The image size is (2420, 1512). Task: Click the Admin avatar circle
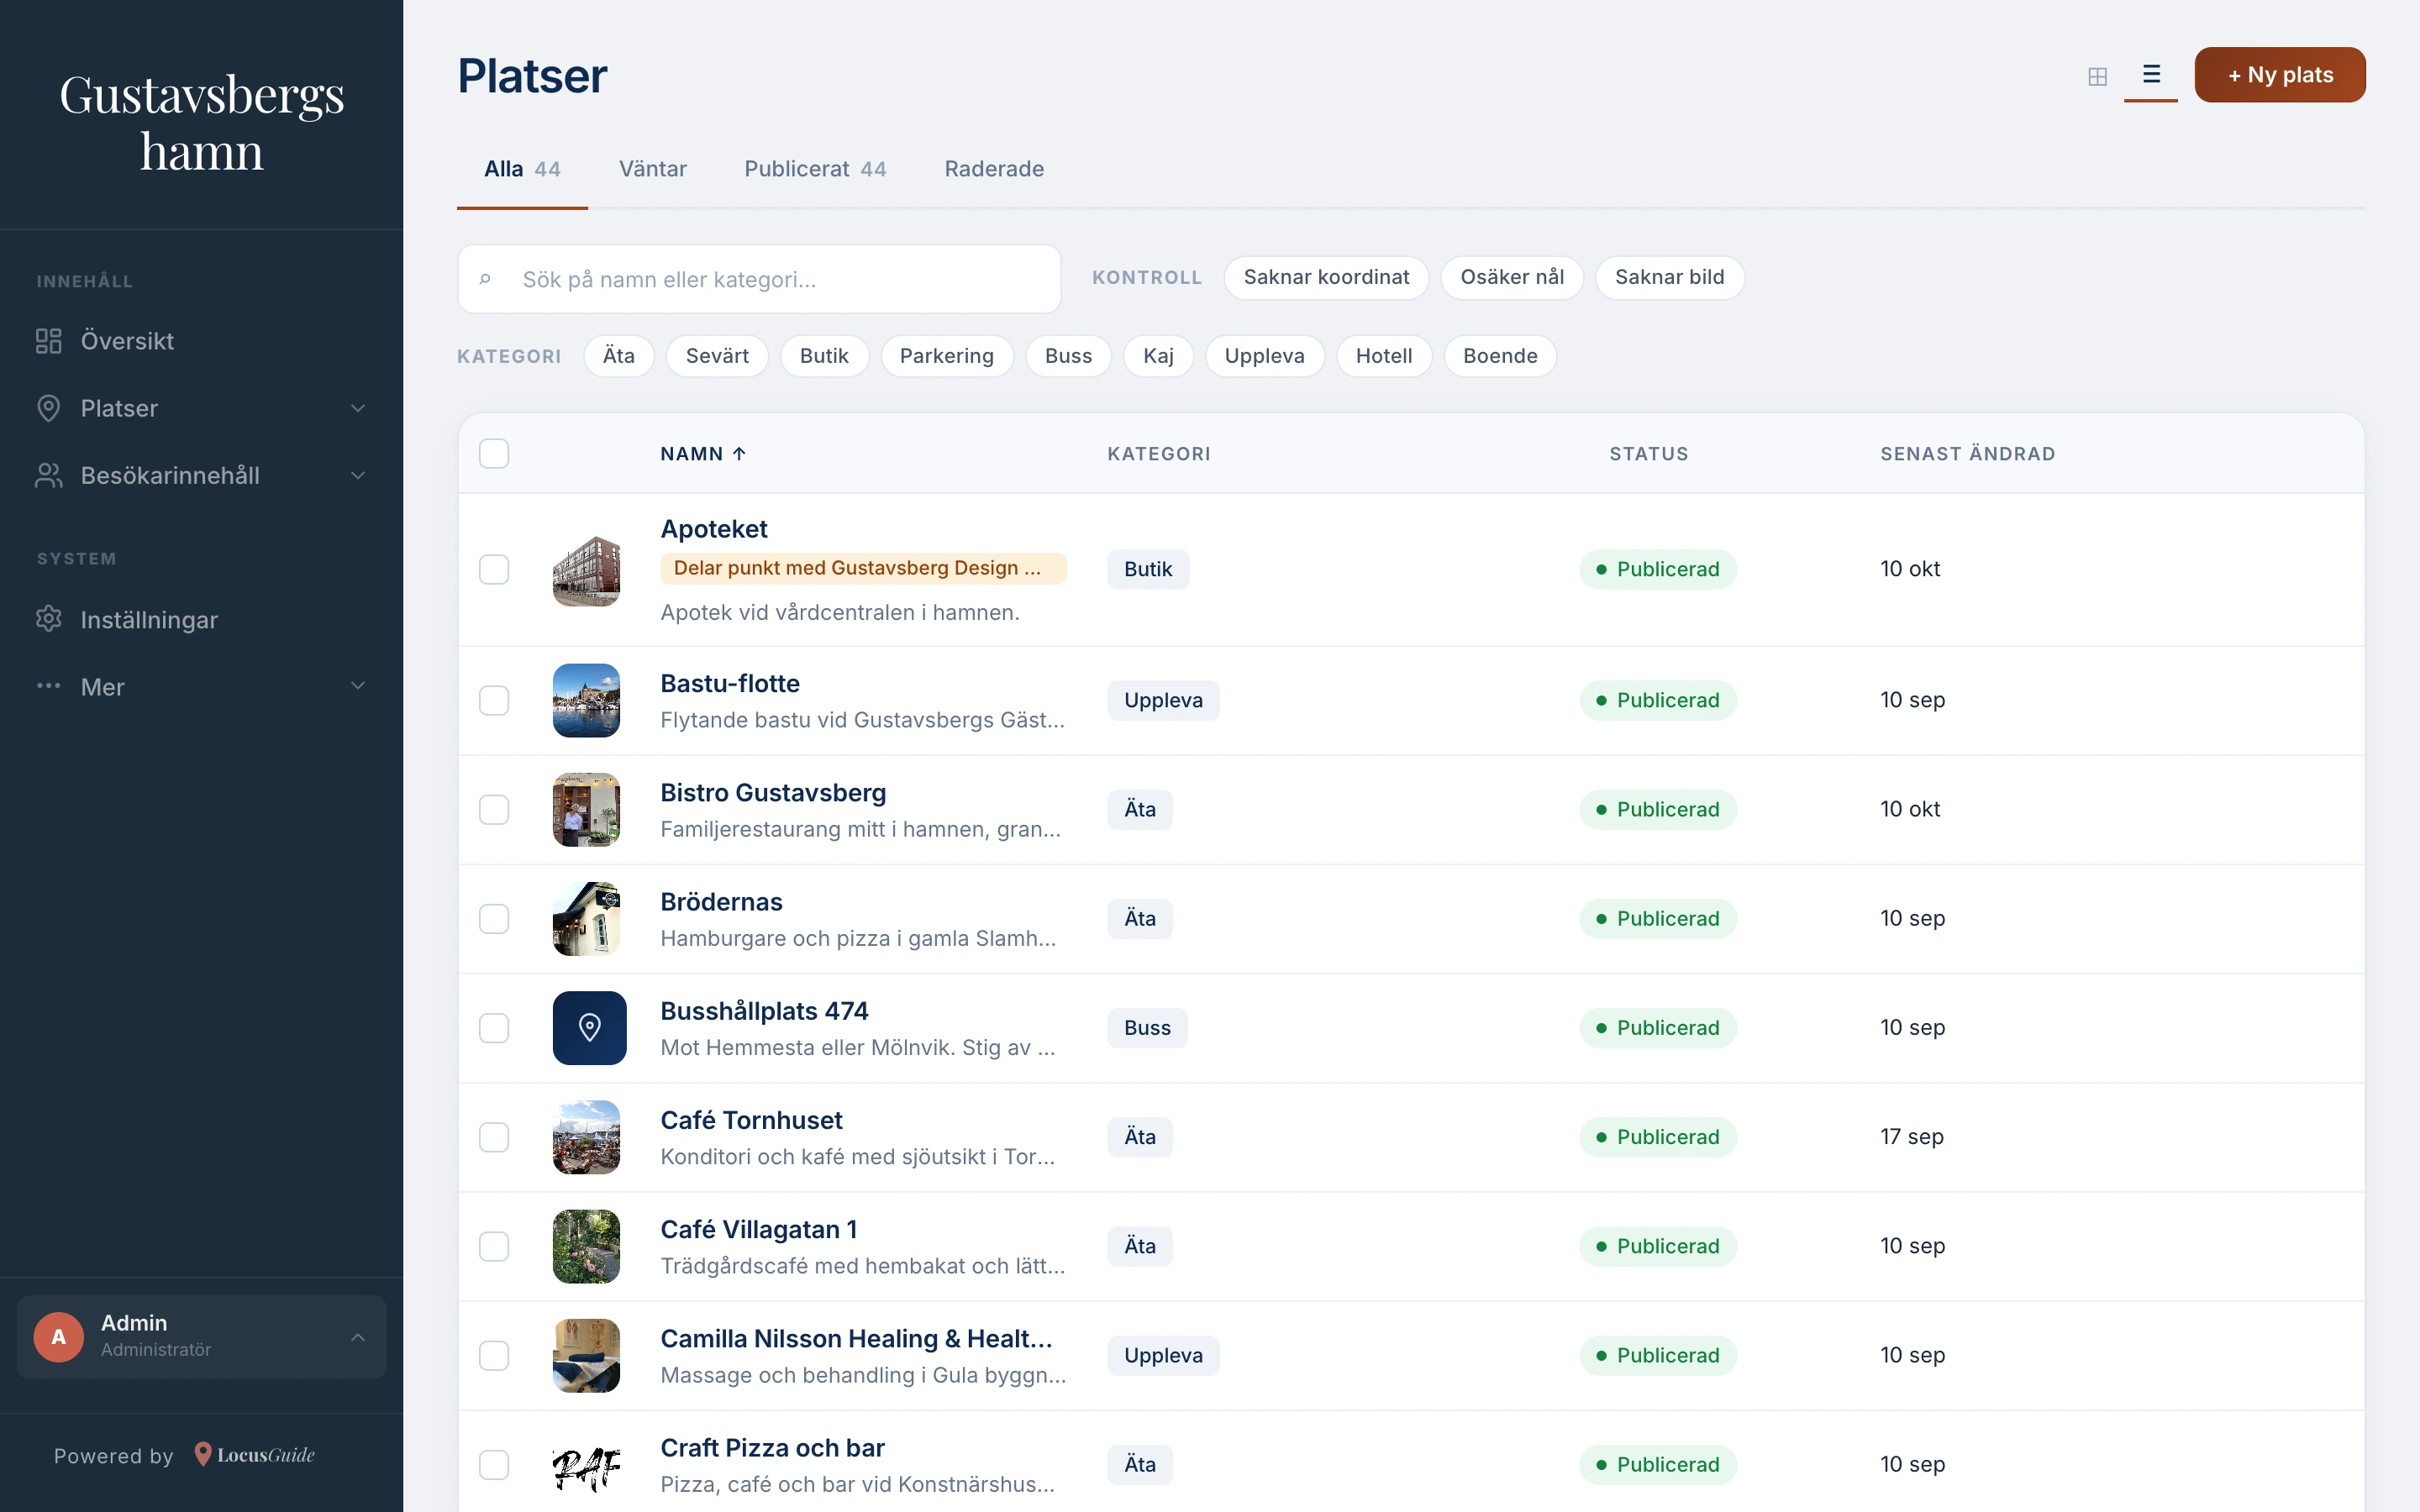pyautogui.click(x=59, y=1337)
